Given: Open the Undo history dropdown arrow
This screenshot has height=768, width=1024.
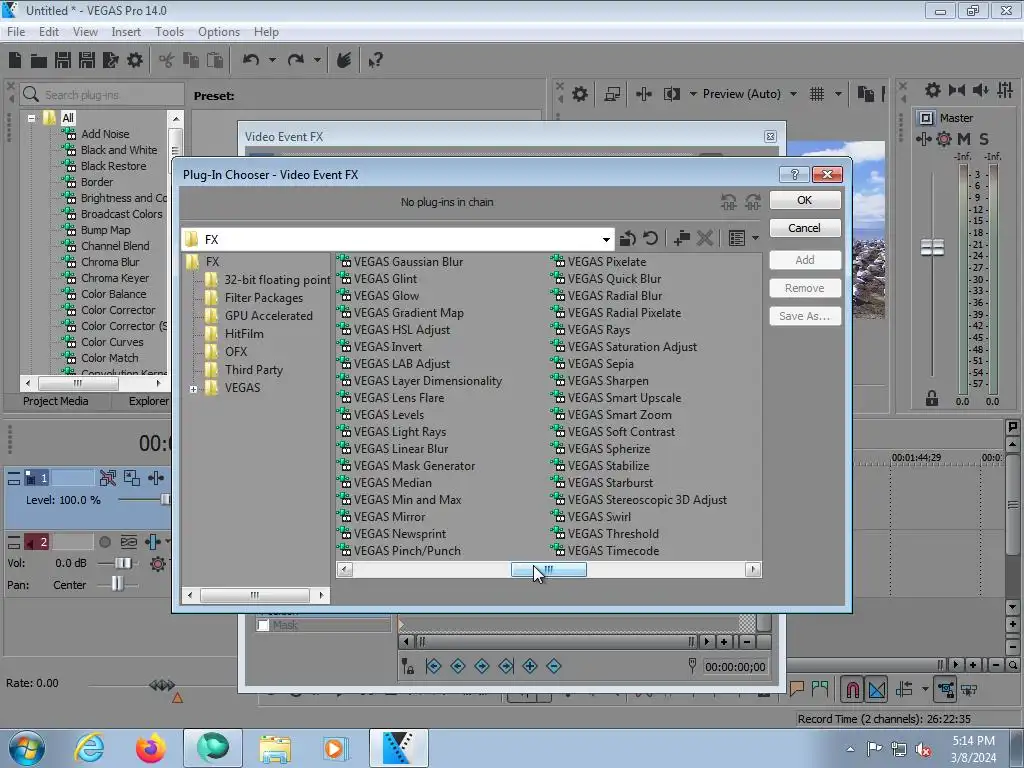Looking at the screenshot, I should pyautogui.click(x=272, y=60).
